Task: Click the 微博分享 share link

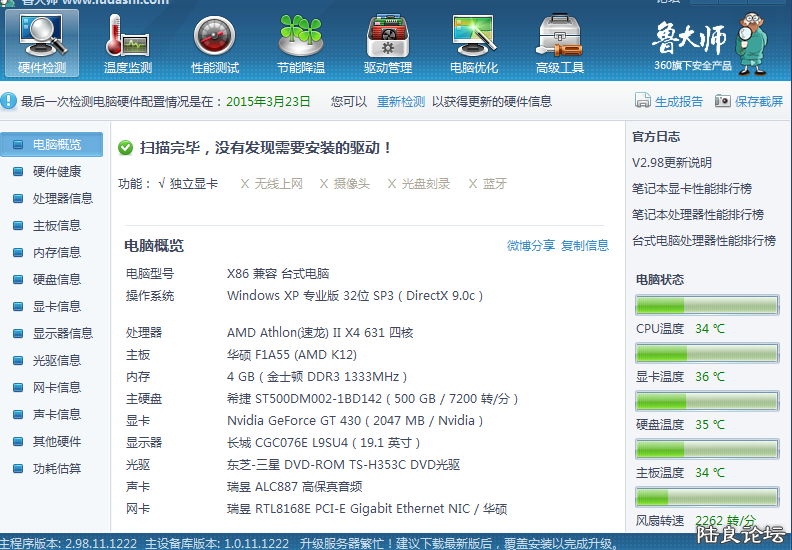Action: click(531, 245)
